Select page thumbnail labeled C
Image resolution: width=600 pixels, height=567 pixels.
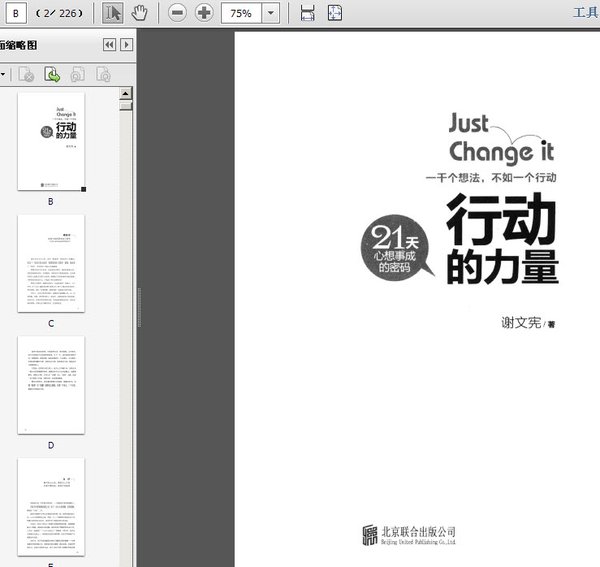click(x=51, y=263)
